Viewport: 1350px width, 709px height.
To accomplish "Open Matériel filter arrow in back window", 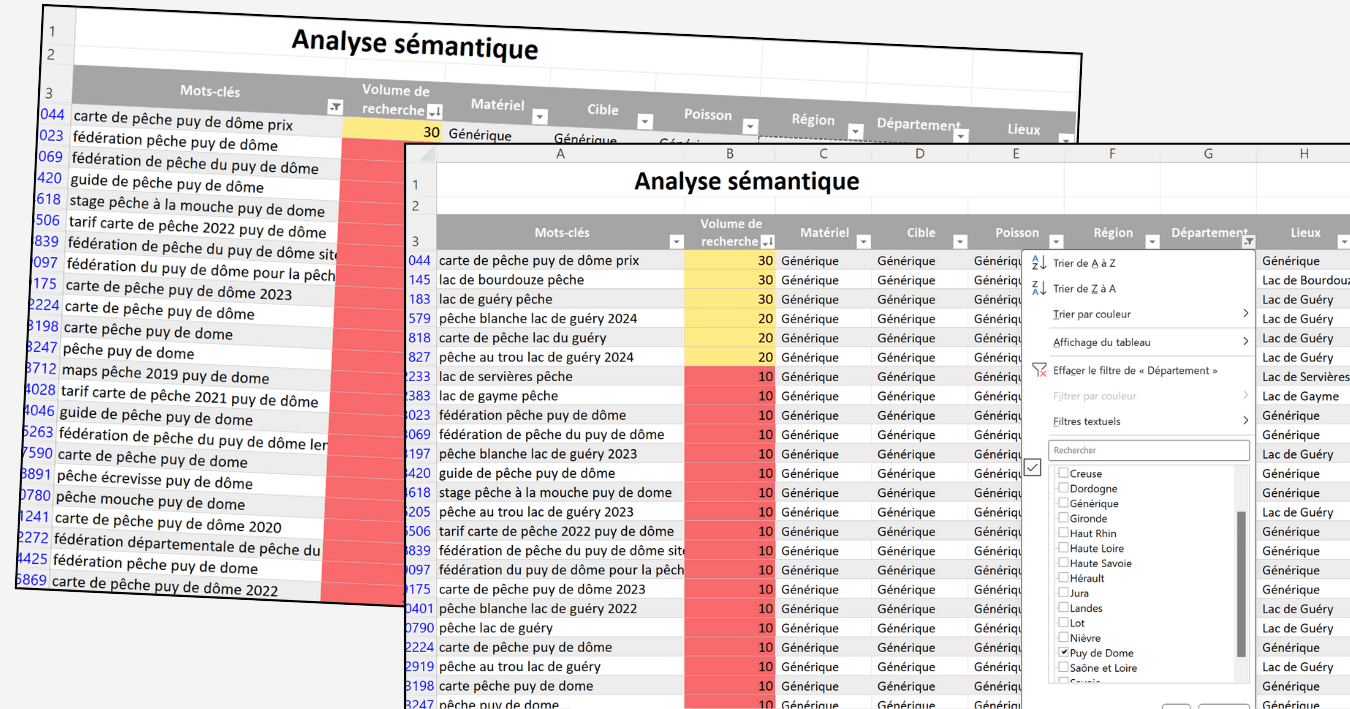I will tap(539, 115).
